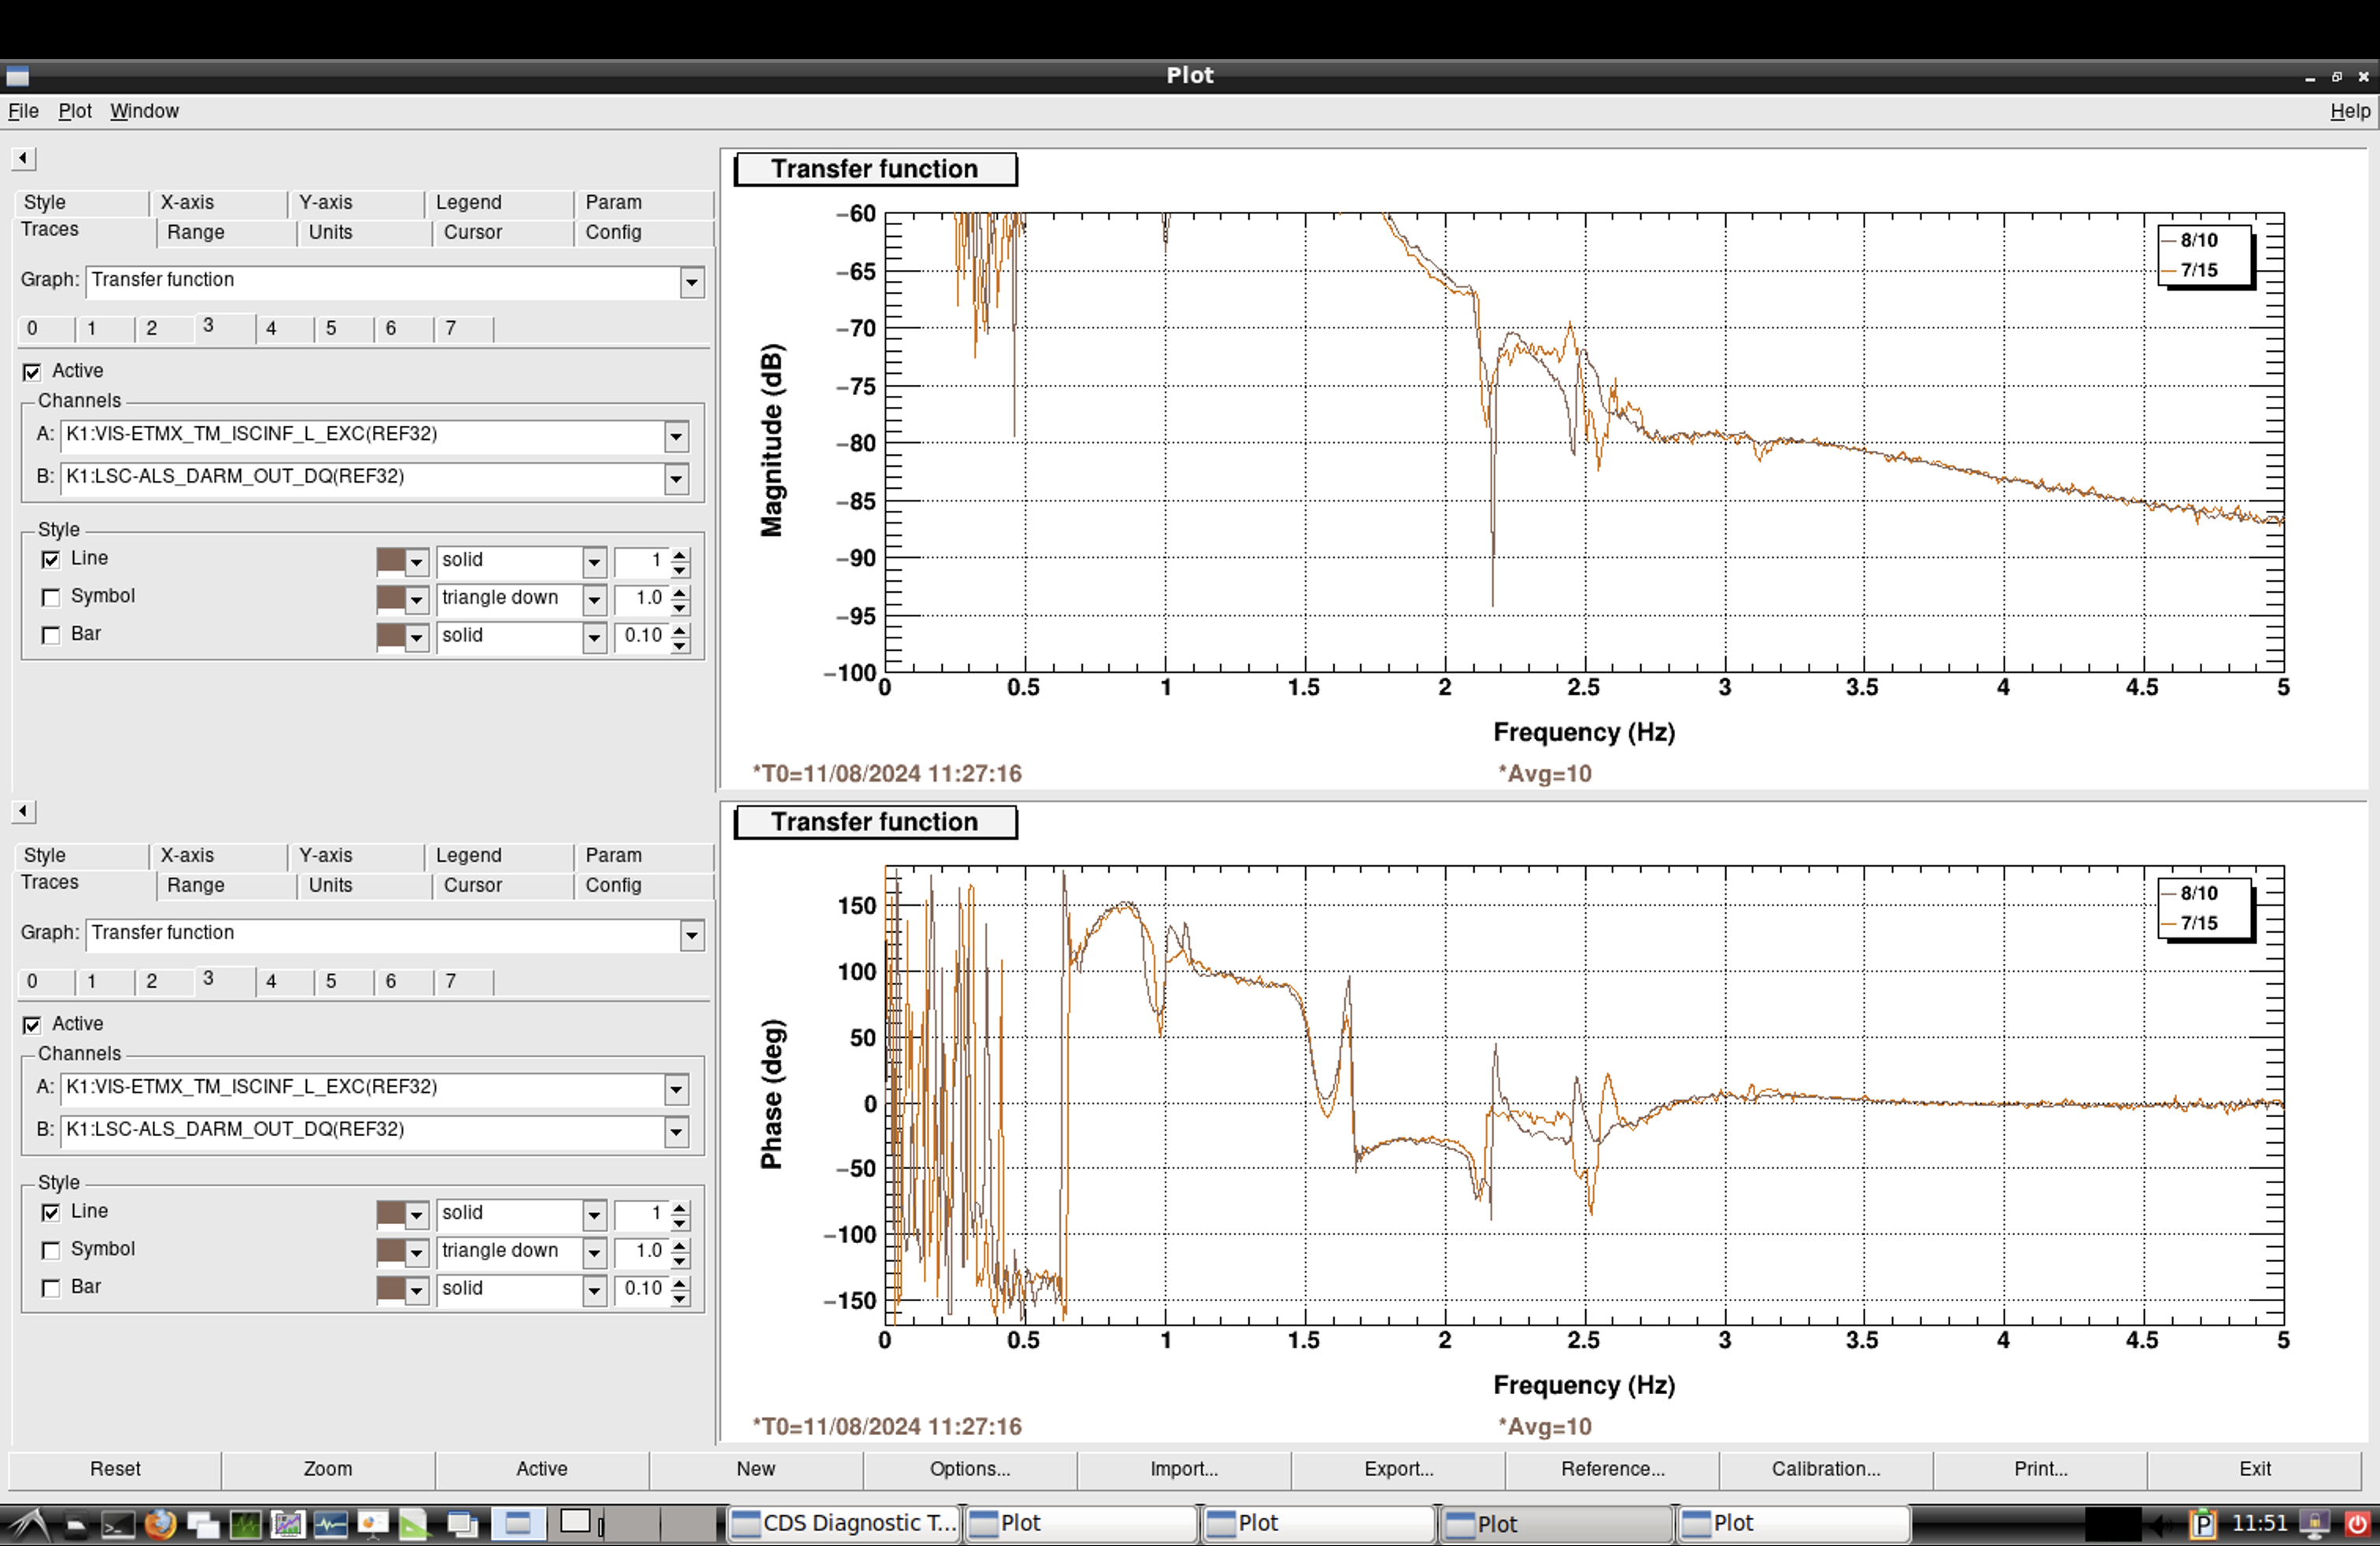Expand channel A dropdown in top panel

point(676,437)
